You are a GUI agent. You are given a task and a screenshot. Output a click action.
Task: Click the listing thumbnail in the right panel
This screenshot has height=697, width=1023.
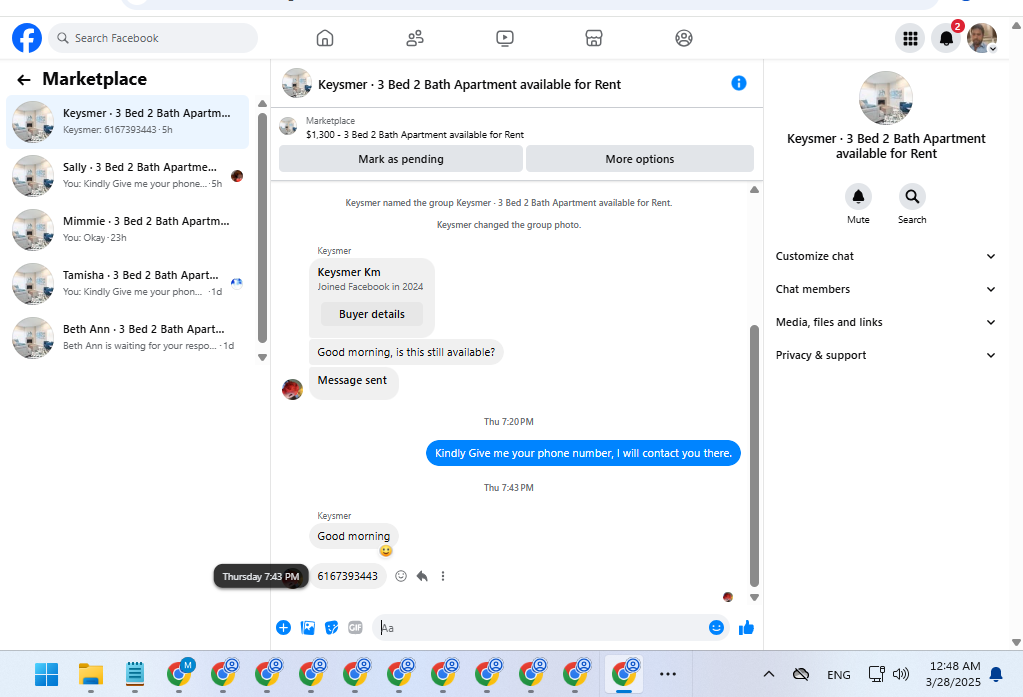pos(885,98)
